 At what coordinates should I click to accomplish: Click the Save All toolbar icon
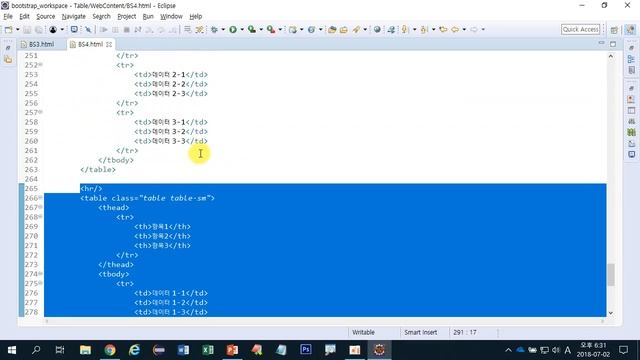(x=38, y=29)
